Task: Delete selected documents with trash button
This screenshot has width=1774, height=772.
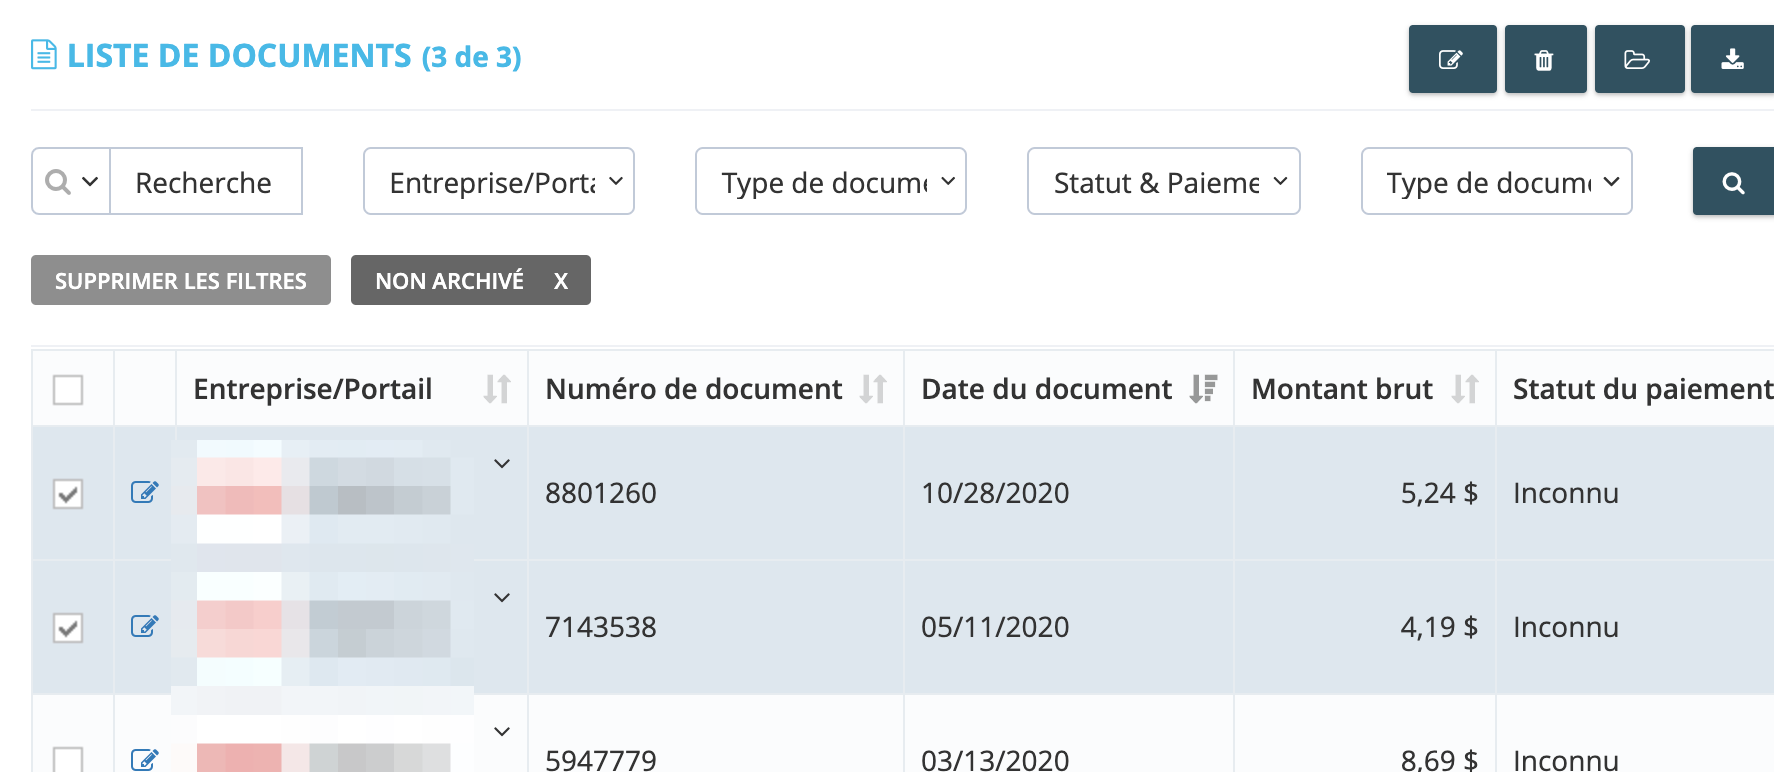Action: pos(1545,59)
